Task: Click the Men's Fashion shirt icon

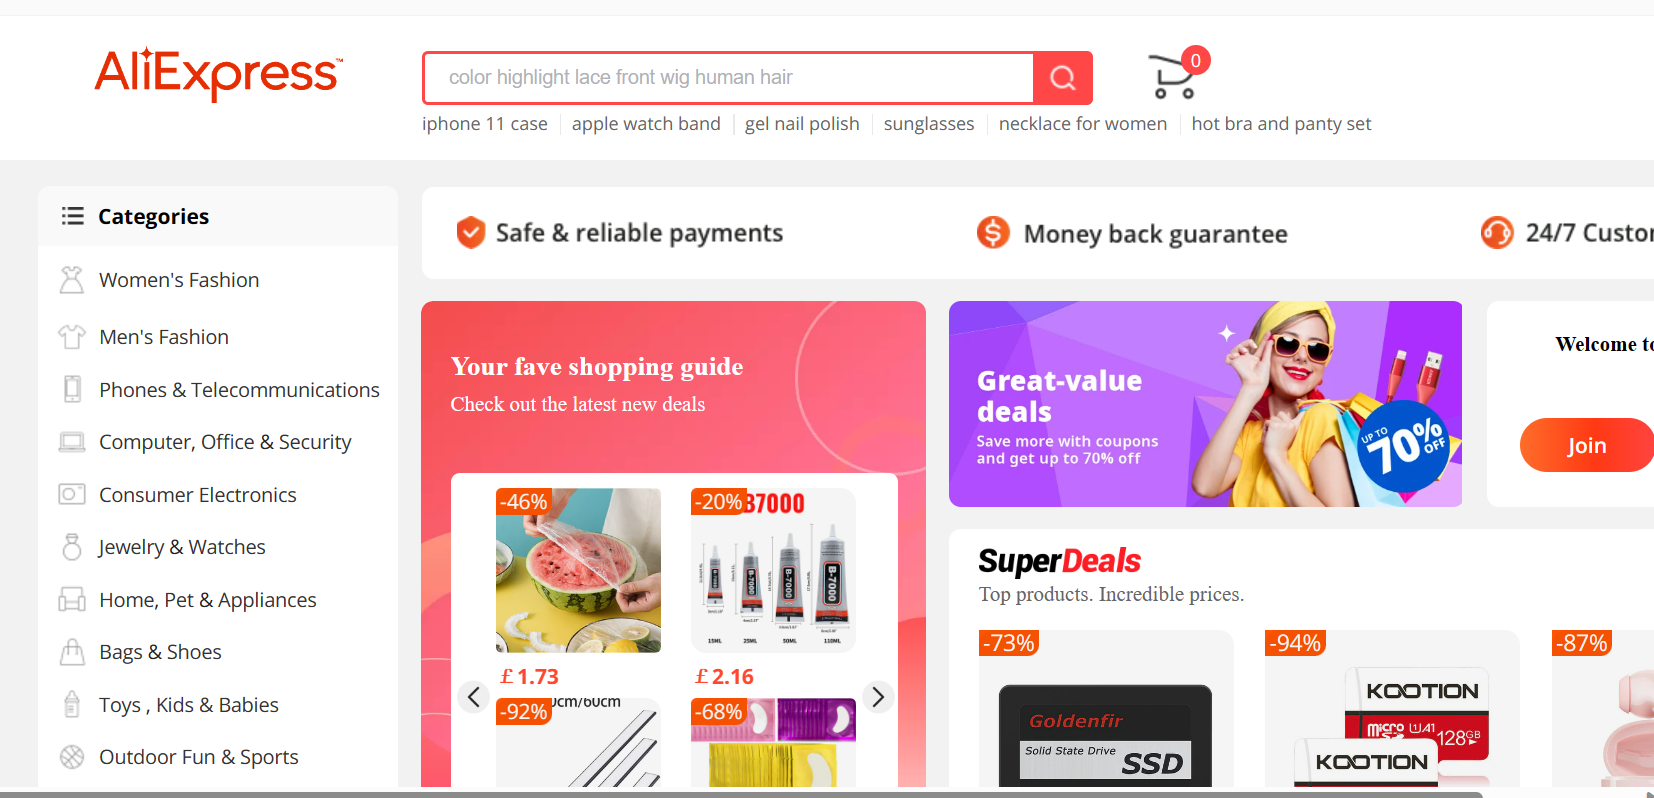Action: pos(71,337)
